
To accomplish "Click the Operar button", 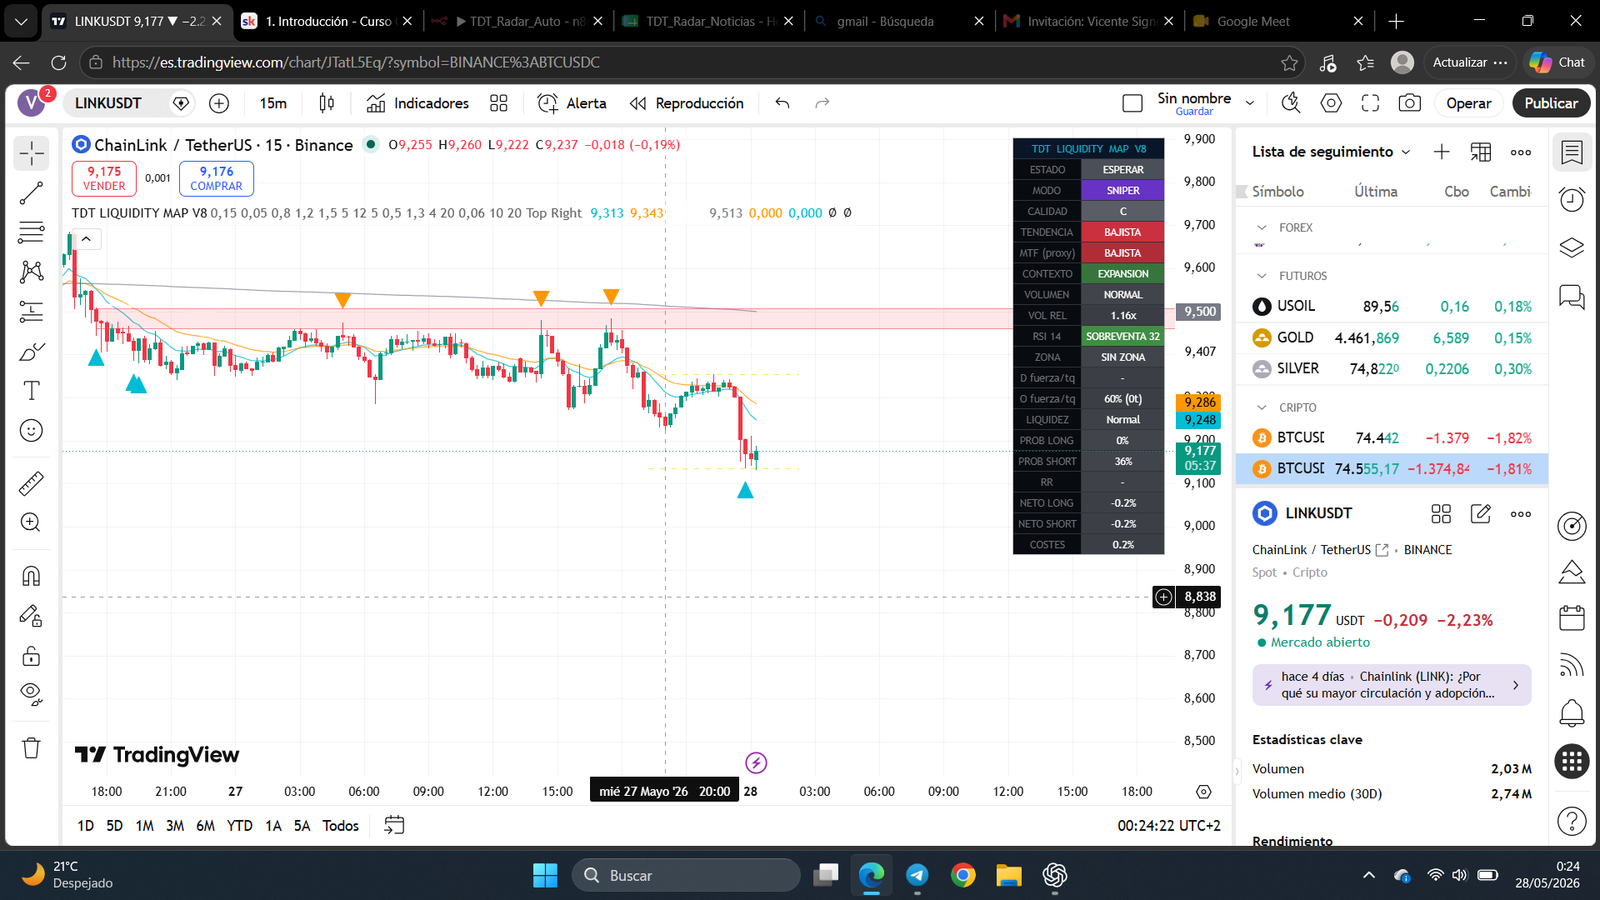I will click(x=1468, y=103).
